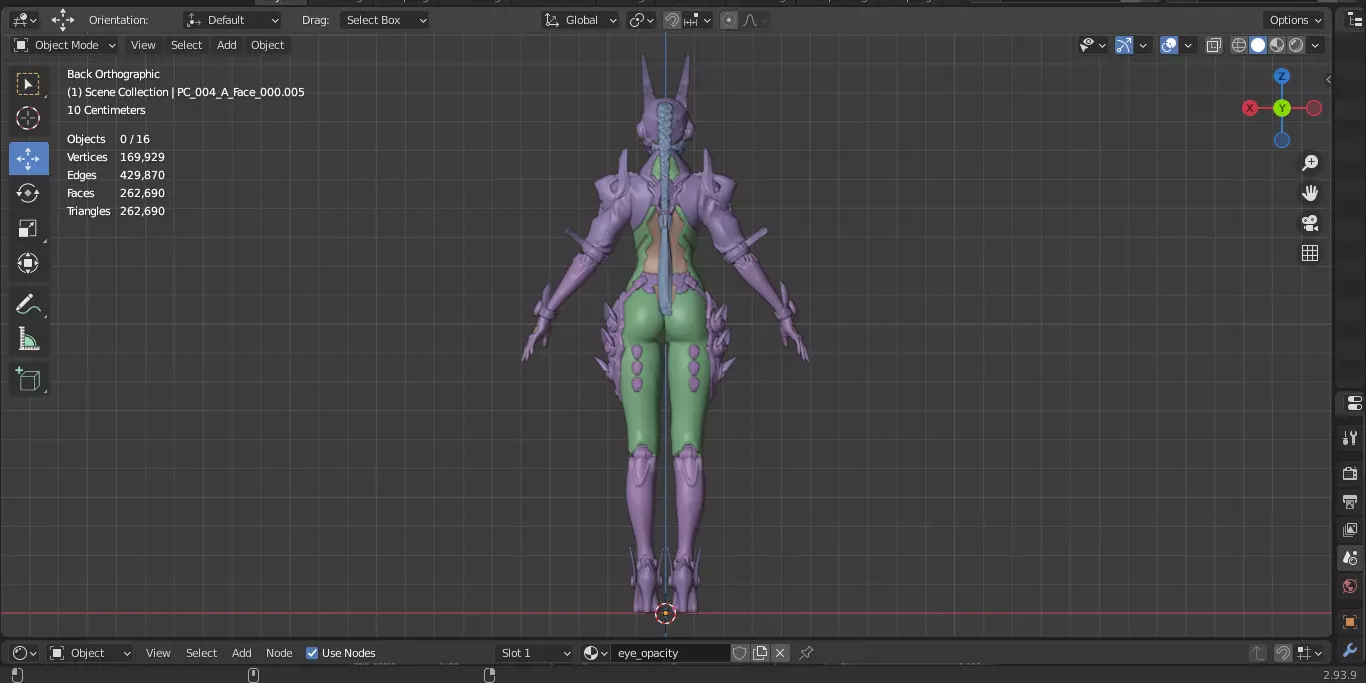Open the World properties tab
Viewport: 1366px width, 683px height.
click(x=1350, y=586)
